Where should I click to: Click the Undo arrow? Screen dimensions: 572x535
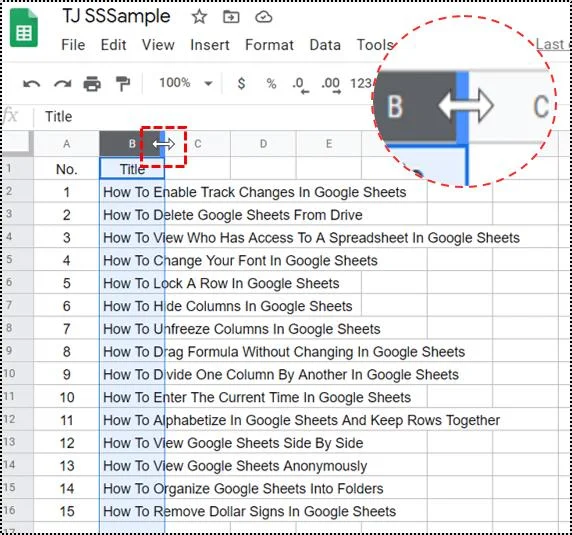click(x=31, y=84)
